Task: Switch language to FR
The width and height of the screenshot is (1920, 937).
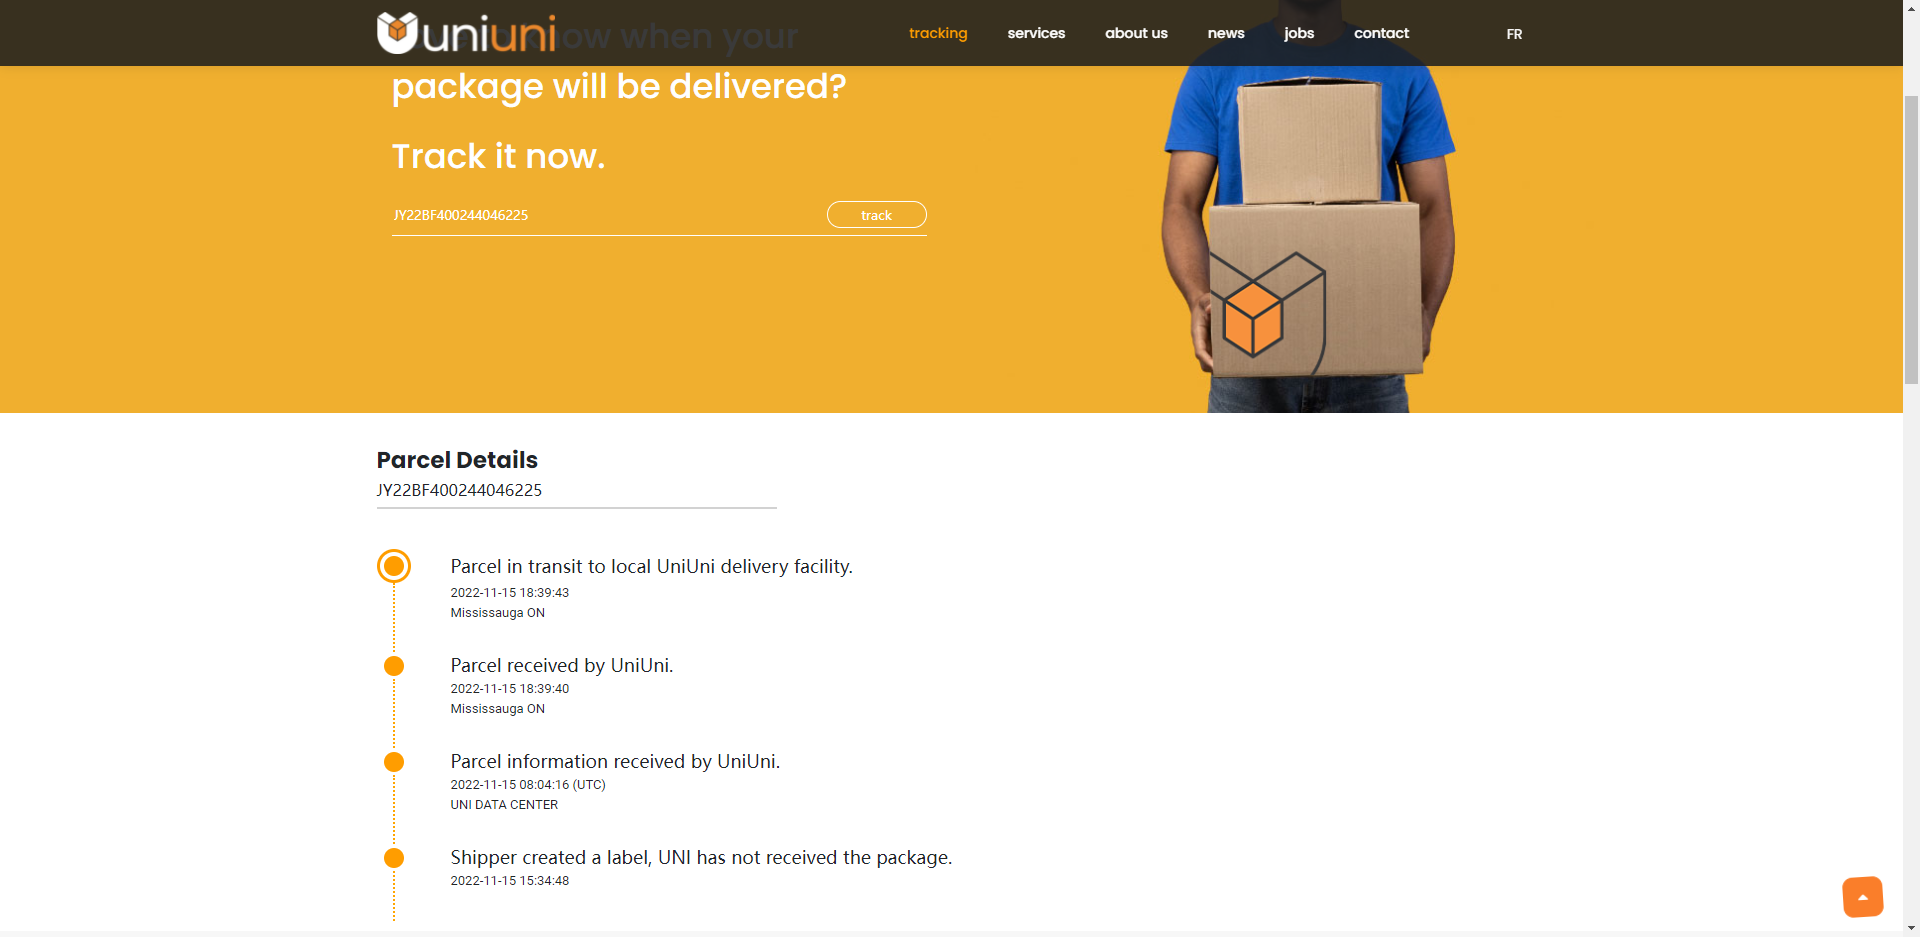Action: coord(1514,34)
